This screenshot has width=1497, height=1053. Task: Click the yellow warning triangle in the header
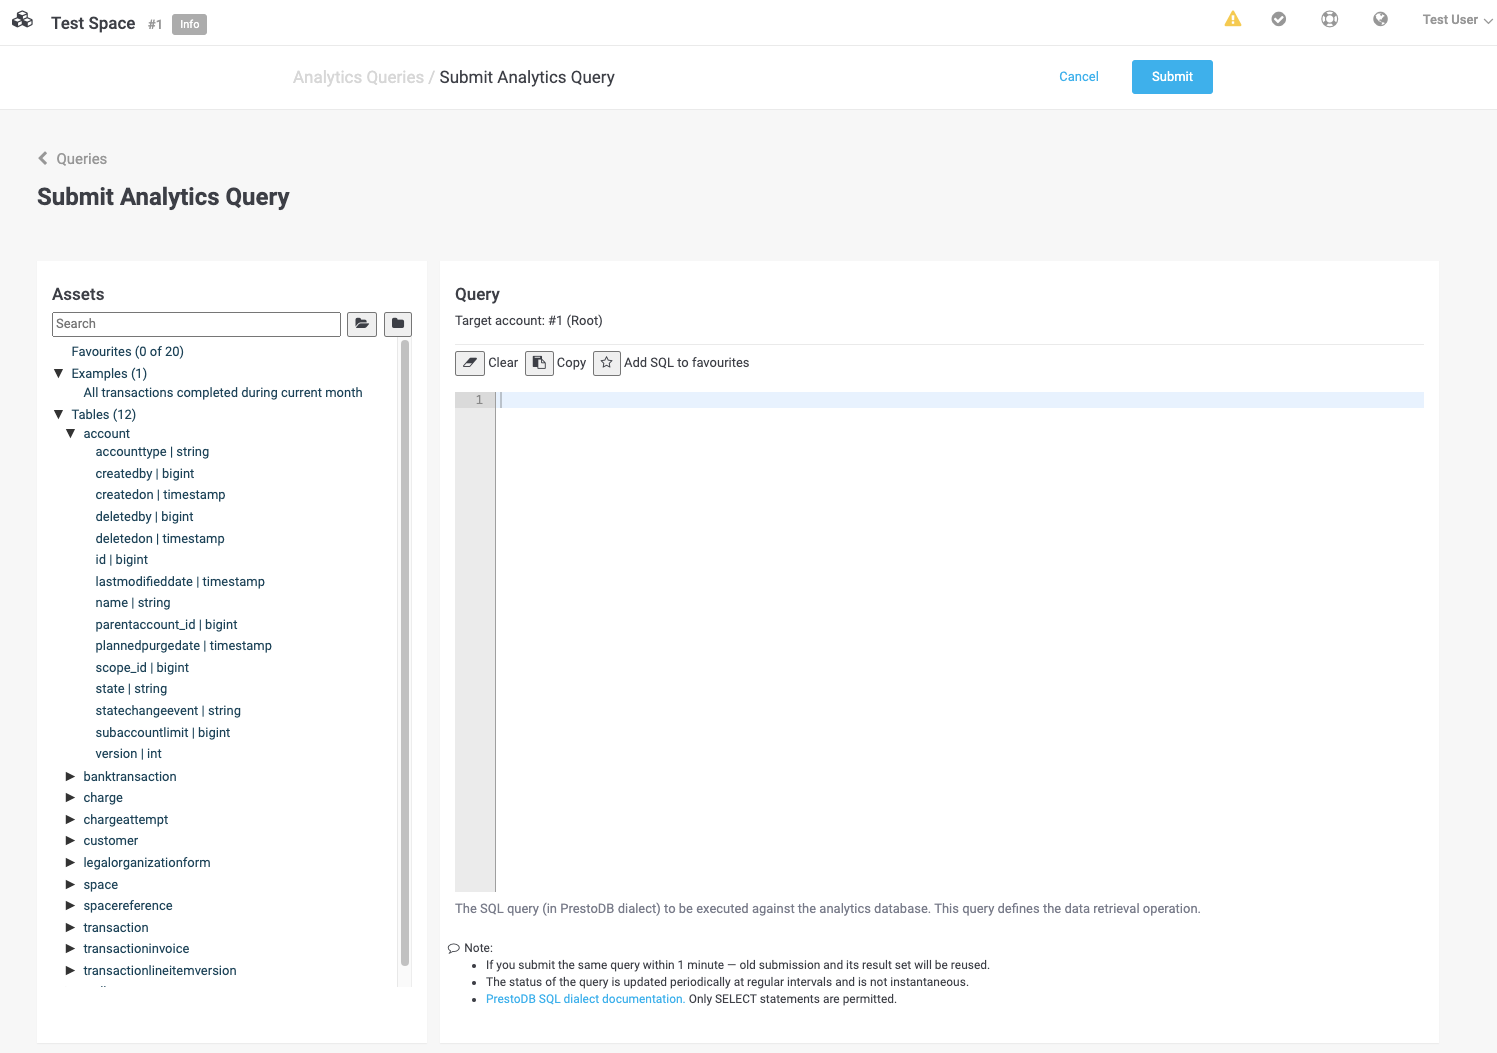1232,19
